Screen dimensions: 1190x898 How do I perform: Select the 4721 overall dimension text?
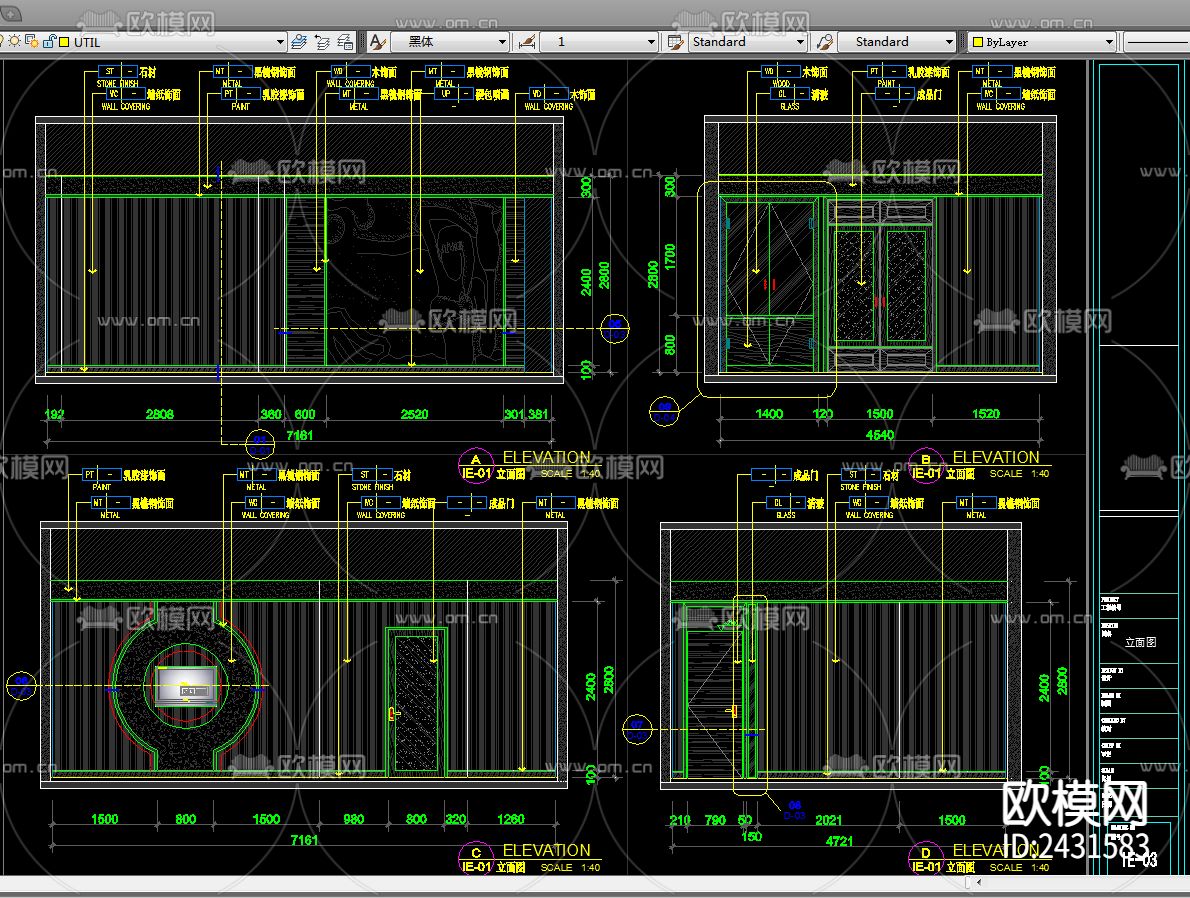tap(839, 841)
